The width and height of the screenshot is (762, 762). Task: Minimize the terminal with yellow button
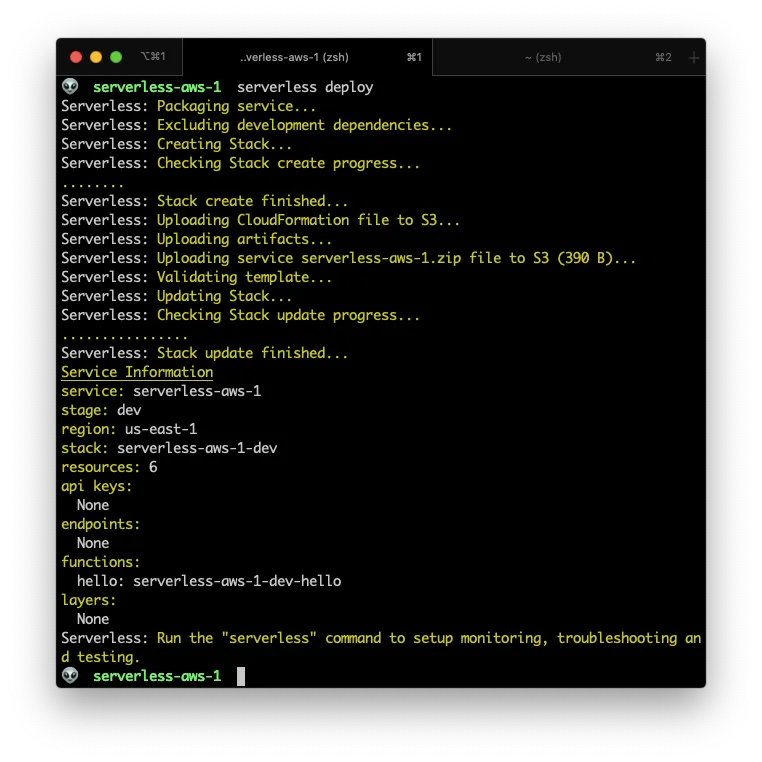(96, 57)
